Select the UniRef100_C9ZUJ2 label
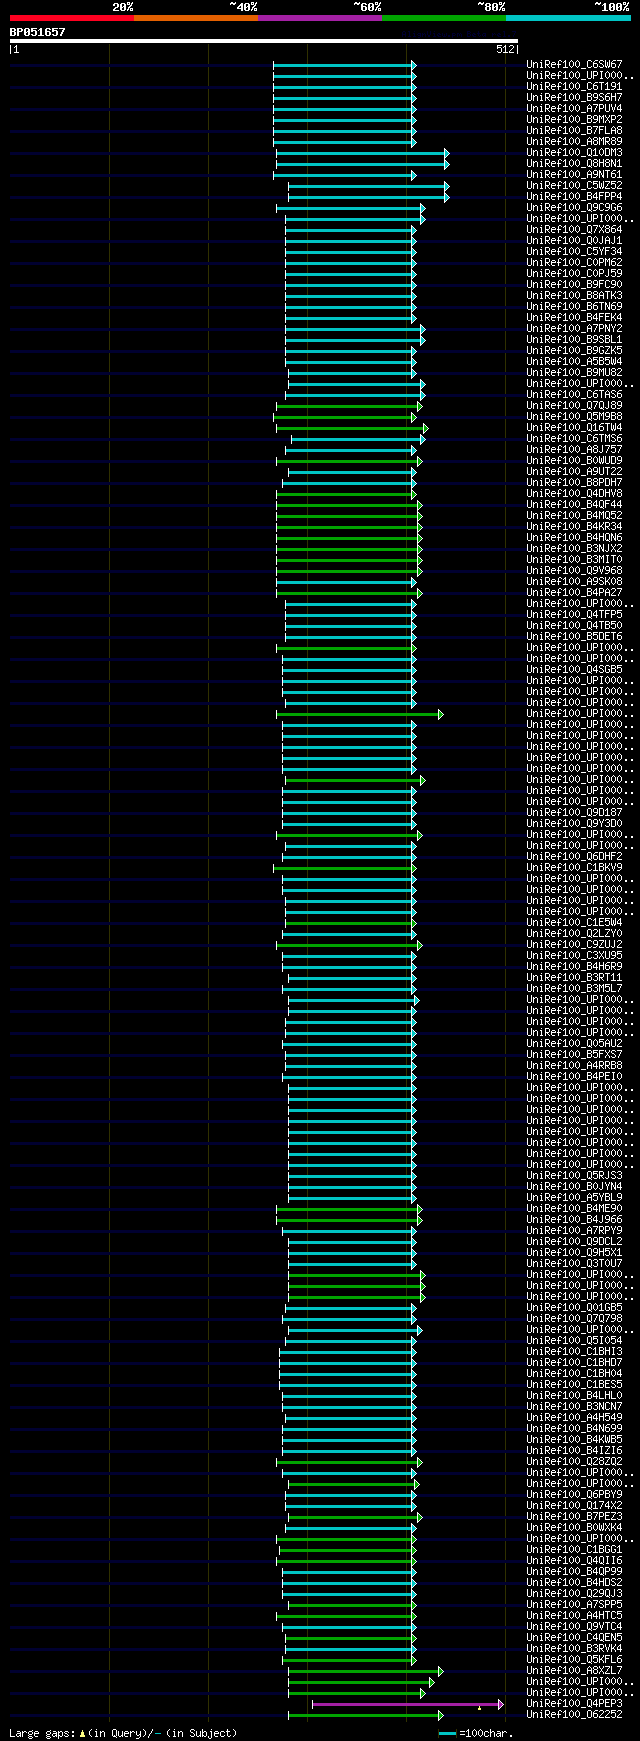 [574, 945]
